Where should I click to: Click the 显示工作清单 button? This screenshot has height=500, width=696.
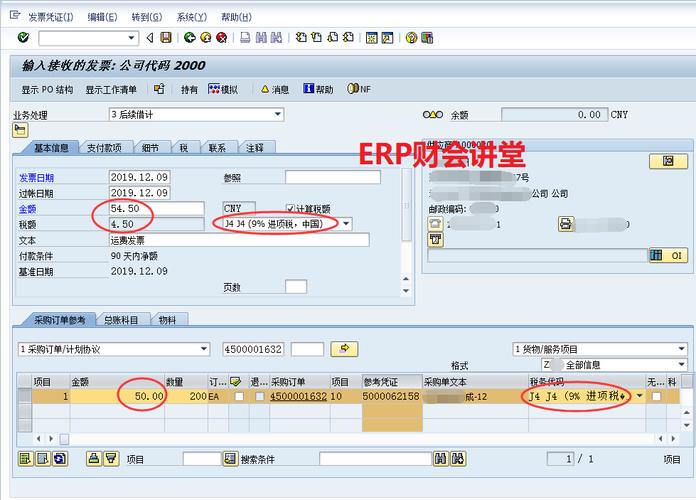[111, 89]
